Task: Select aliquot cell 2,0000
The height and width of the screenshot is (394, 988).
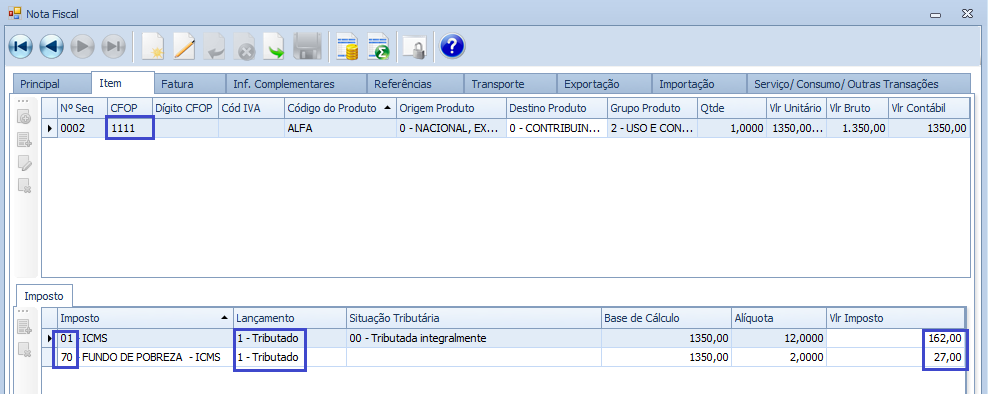Action: click(779, 357)
